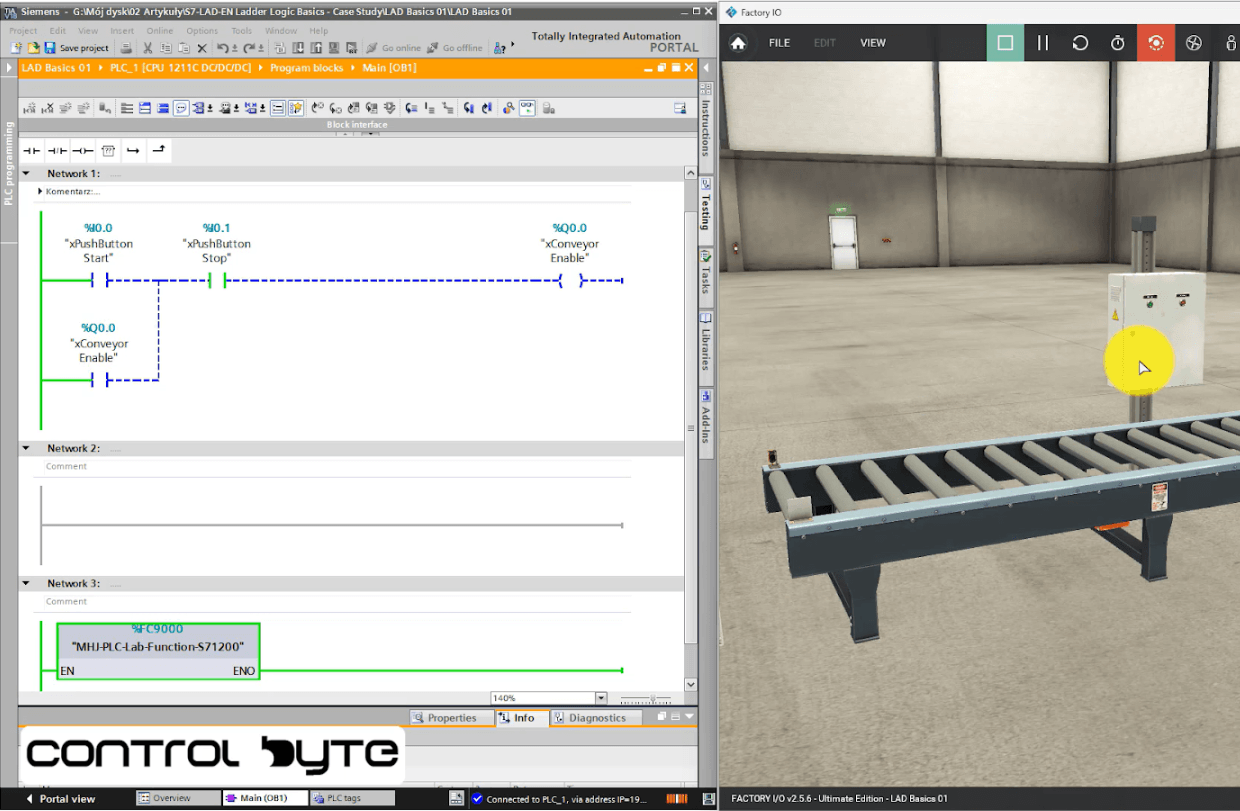
Task: Insert an empty box instruction
Action: pyautogui.click(x=108, y=151)
